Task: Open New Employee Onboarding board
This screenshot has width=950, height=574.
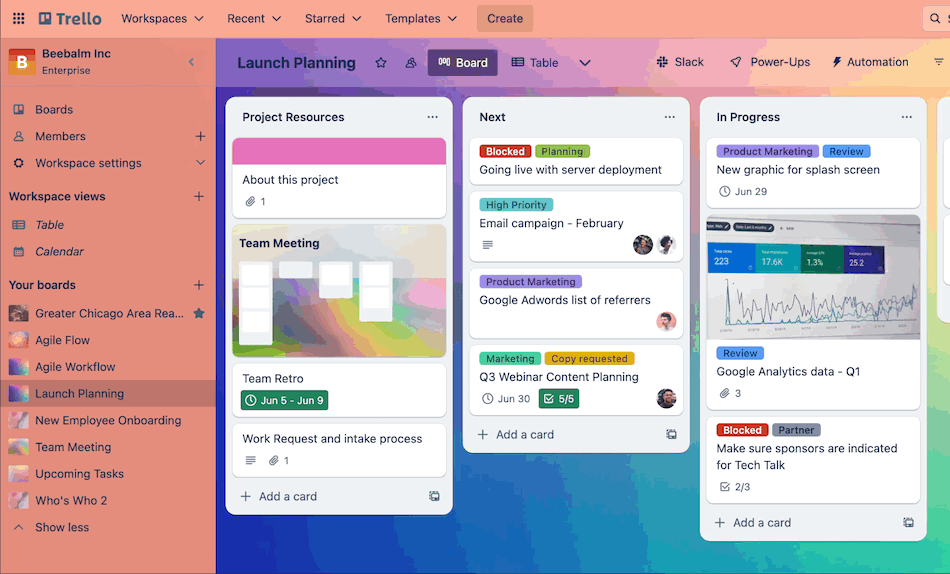Action: coord(108,420)
